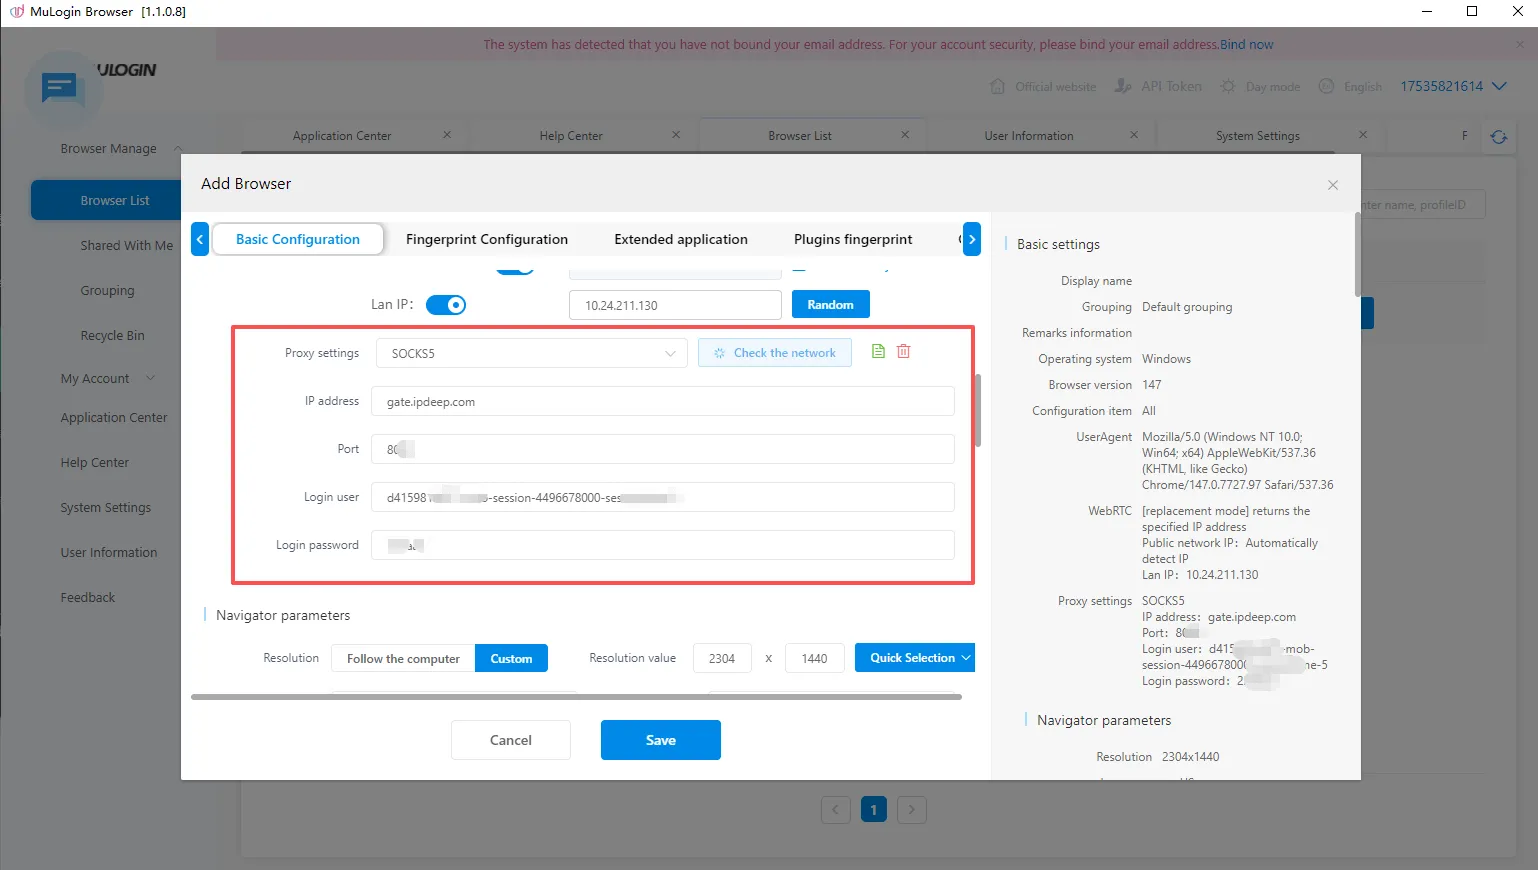Close the System Settings tab
This screenshot has height=870, width=1538.
click(x=1363, y=135)
